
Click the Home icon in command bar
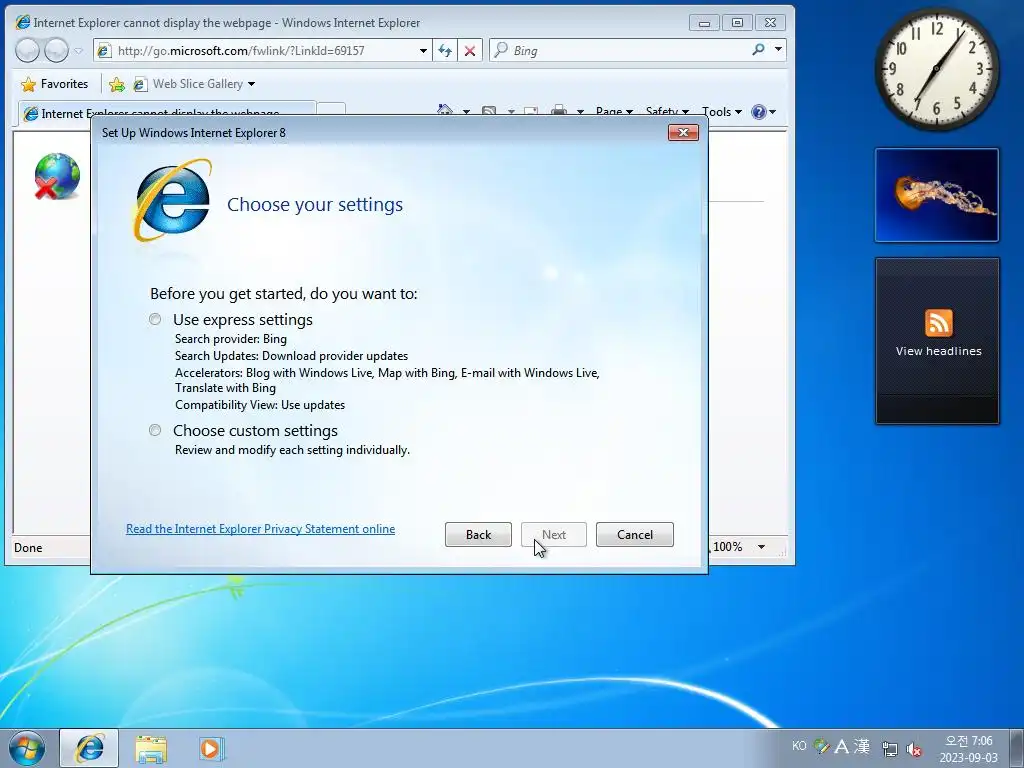click(x=445, y=111)
